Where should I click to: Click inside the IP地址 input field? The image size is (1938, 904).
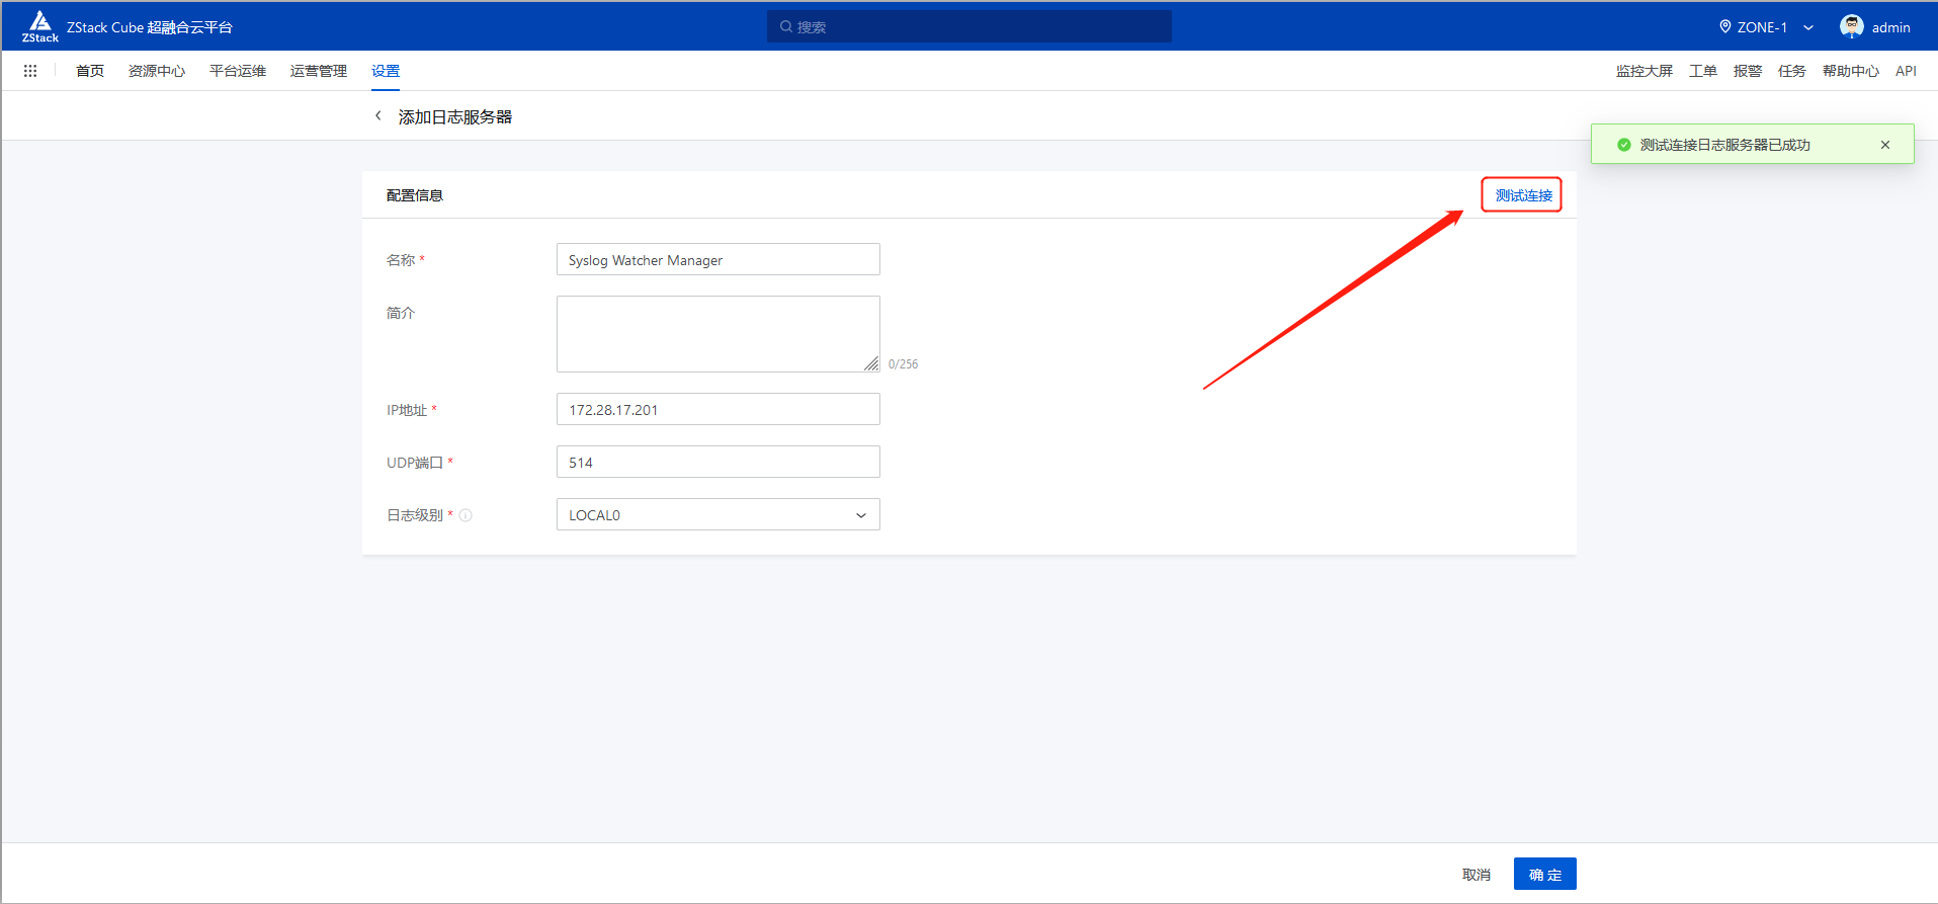(717, 408)
